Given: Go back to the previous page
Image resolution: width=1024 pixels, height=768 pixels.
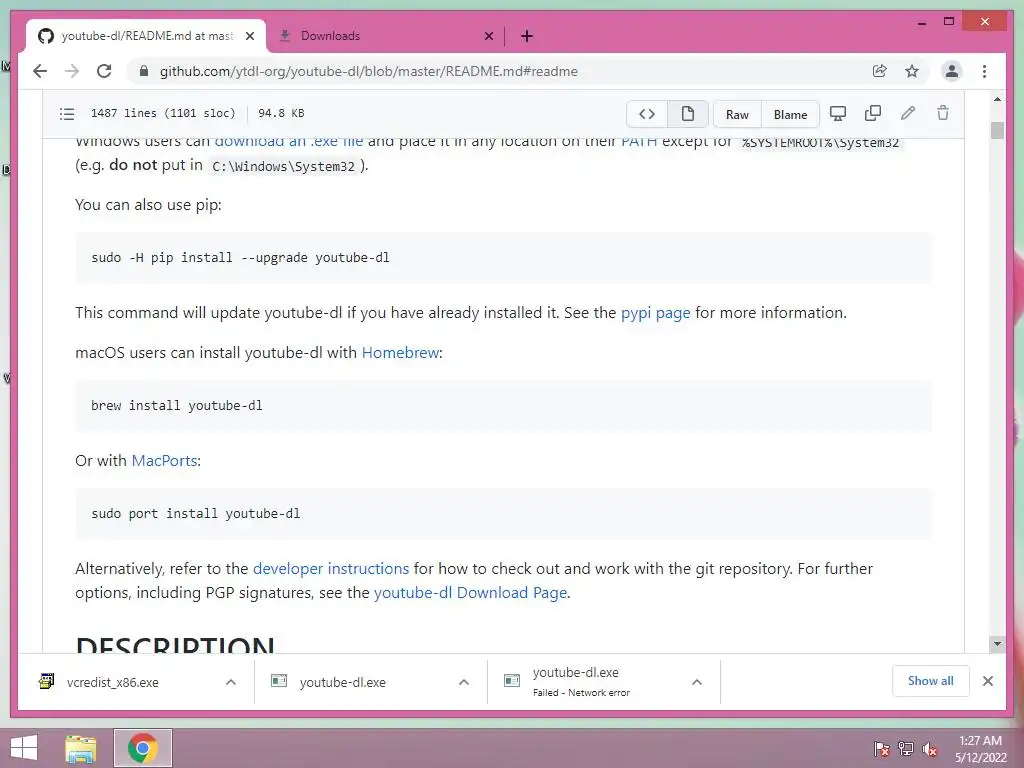Looking at the screenshot, I should pyautogui.click(x=40, y=71).
